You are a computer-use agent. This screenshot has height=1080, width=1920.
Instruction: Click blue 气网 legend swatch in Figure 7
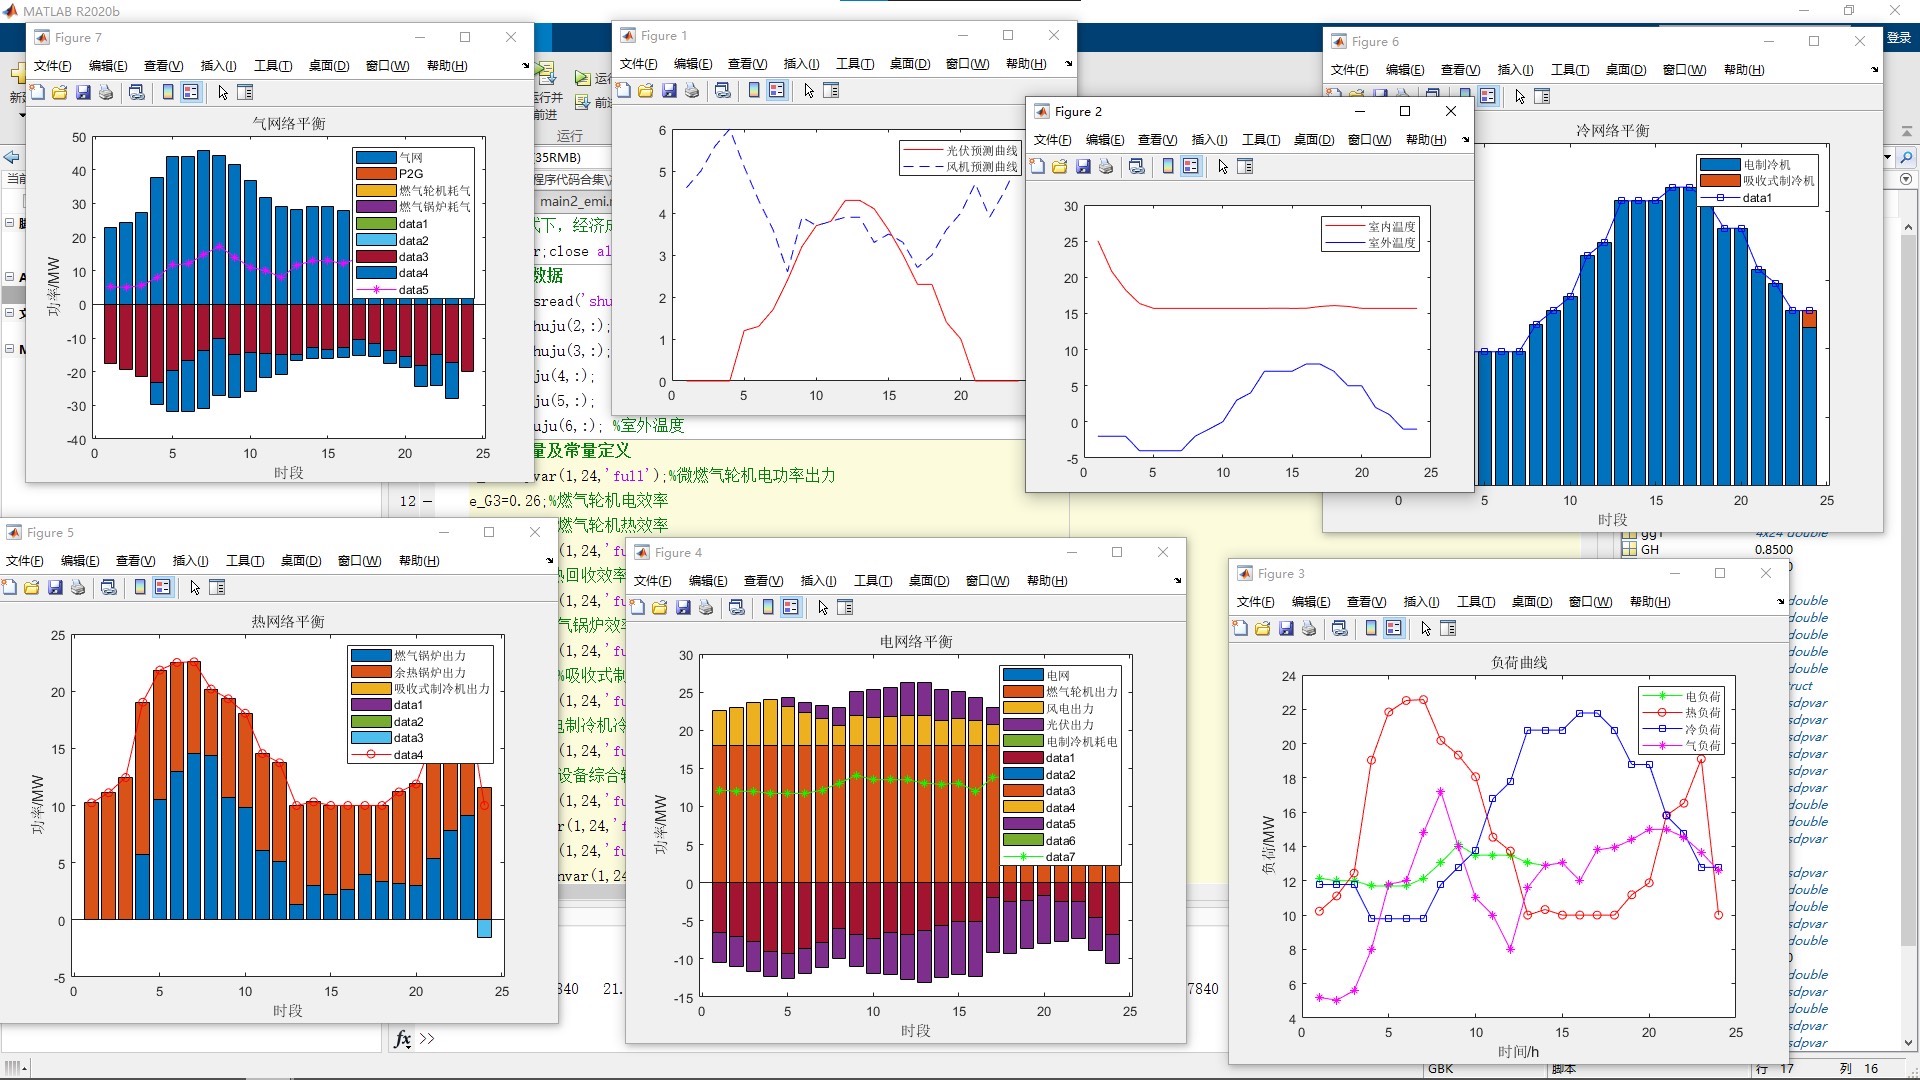pos(376,158)
